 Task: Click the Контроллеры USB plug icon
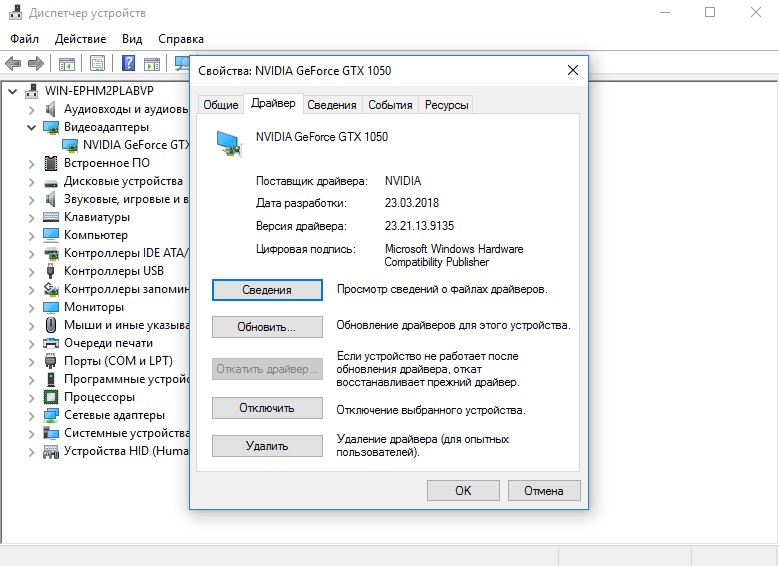pos(50,271)
